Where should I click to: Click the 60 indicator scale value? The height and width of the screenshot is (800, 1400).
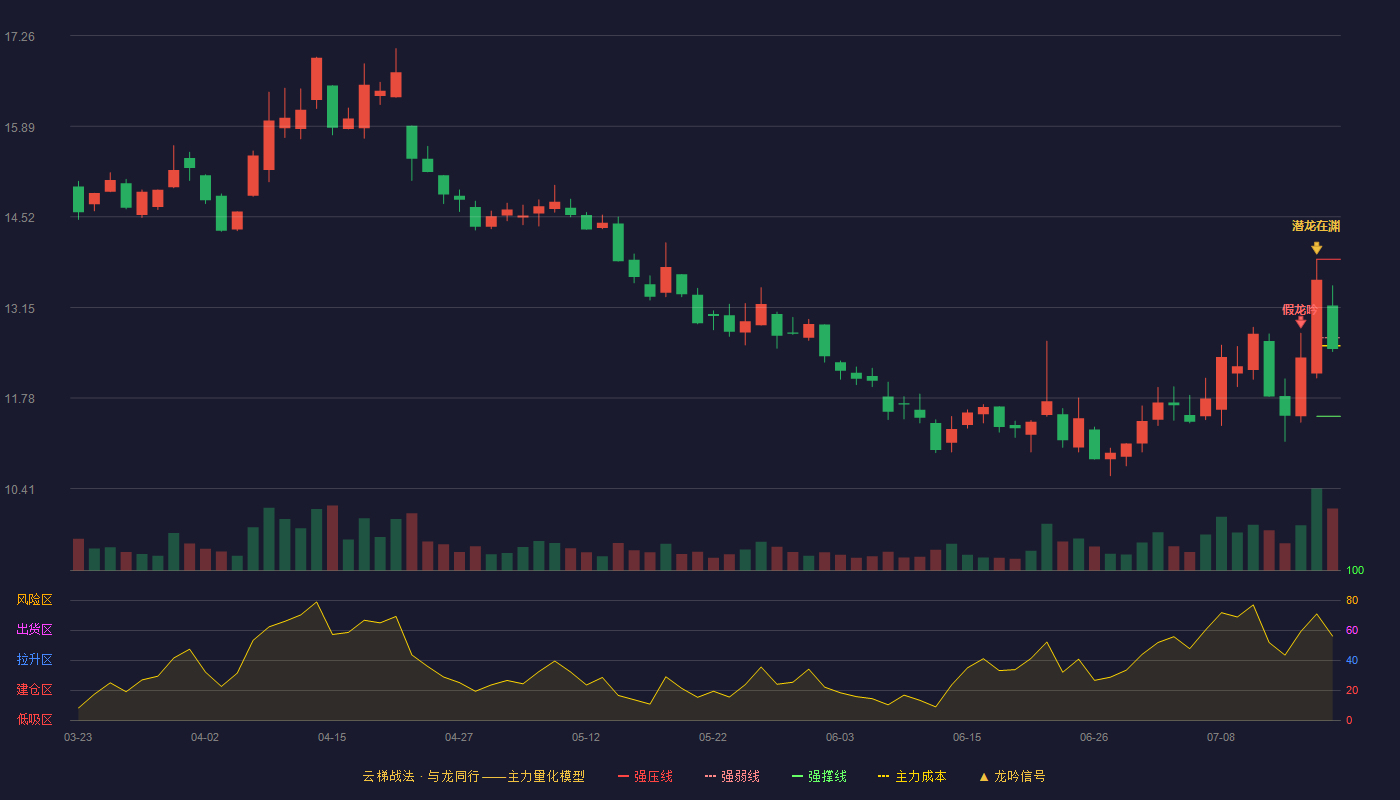pos(1352,630)
